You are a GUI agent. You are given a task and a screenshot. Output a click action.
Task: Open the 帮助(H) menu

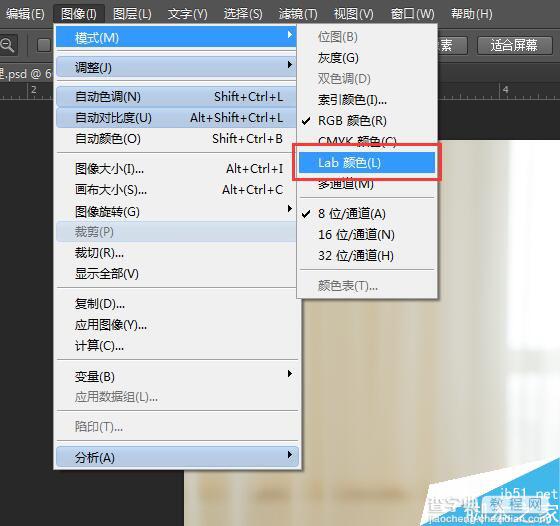click(x=471, y=14)
